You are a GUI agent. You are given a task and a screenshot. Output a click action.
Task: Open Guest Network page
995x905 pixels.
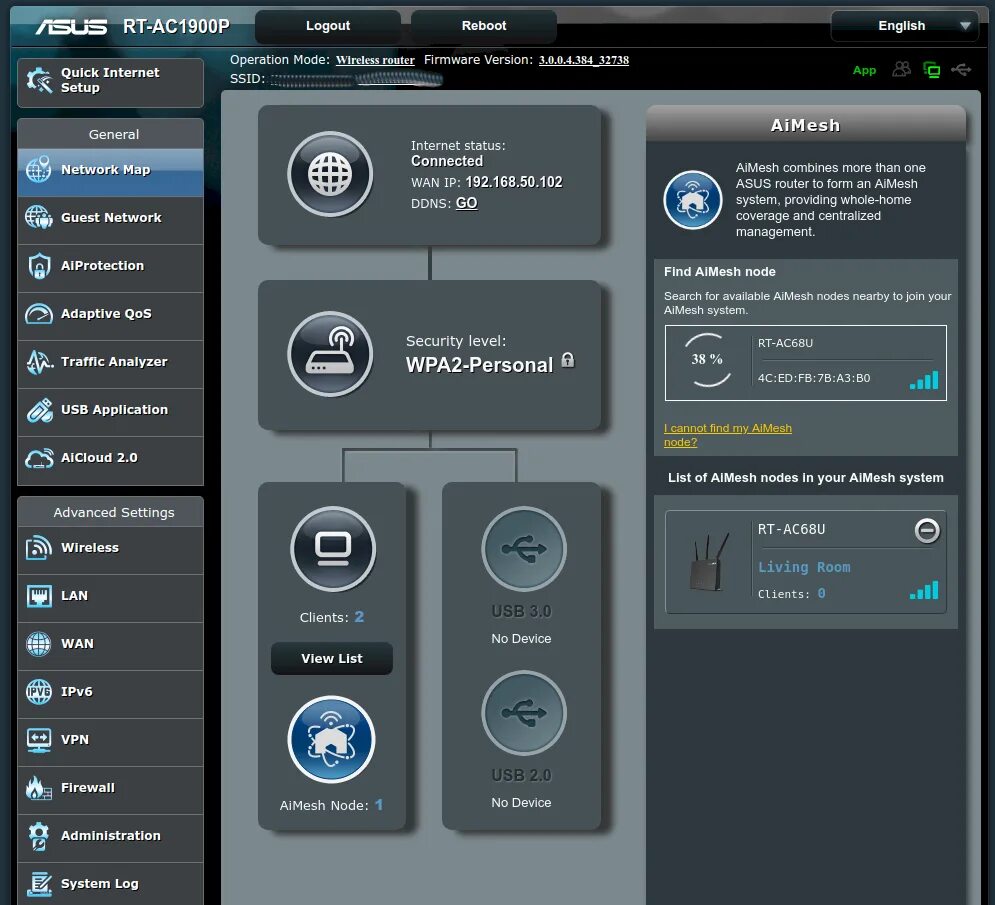(110, 218)
